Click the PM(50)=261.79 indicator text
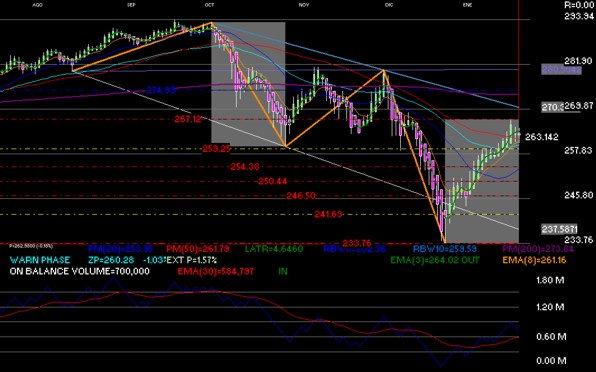Image resolution: width=596 pixels, height=372 pixels. (198, 249)
